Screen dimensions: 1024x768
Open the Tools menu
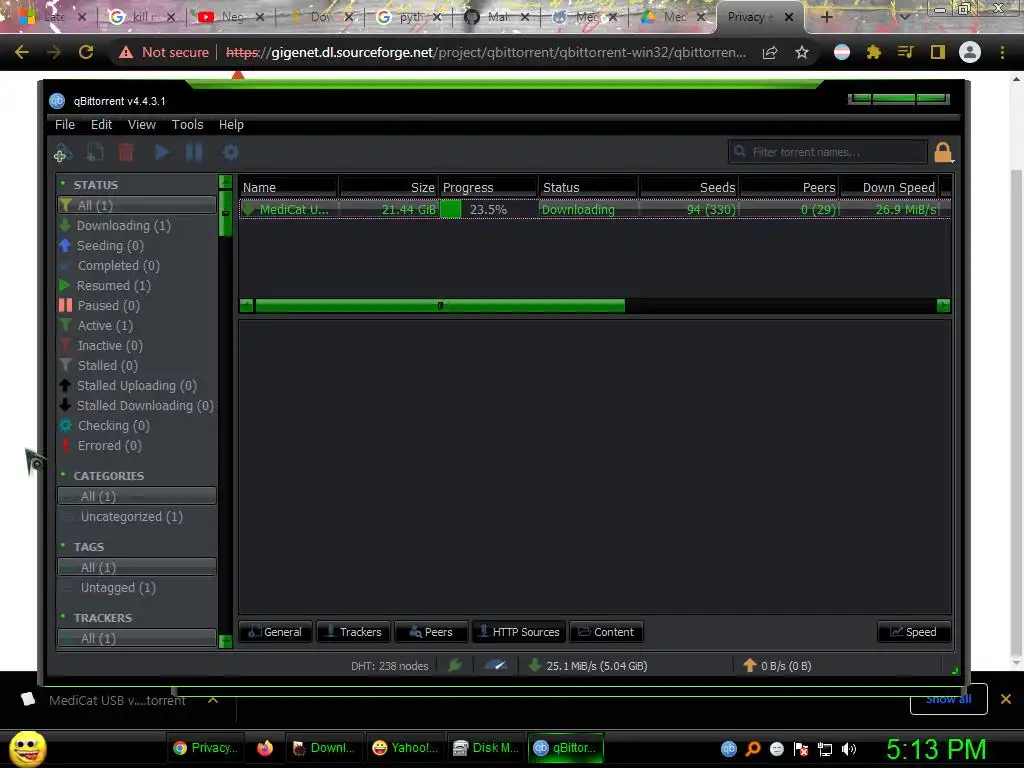pos(187,125)
